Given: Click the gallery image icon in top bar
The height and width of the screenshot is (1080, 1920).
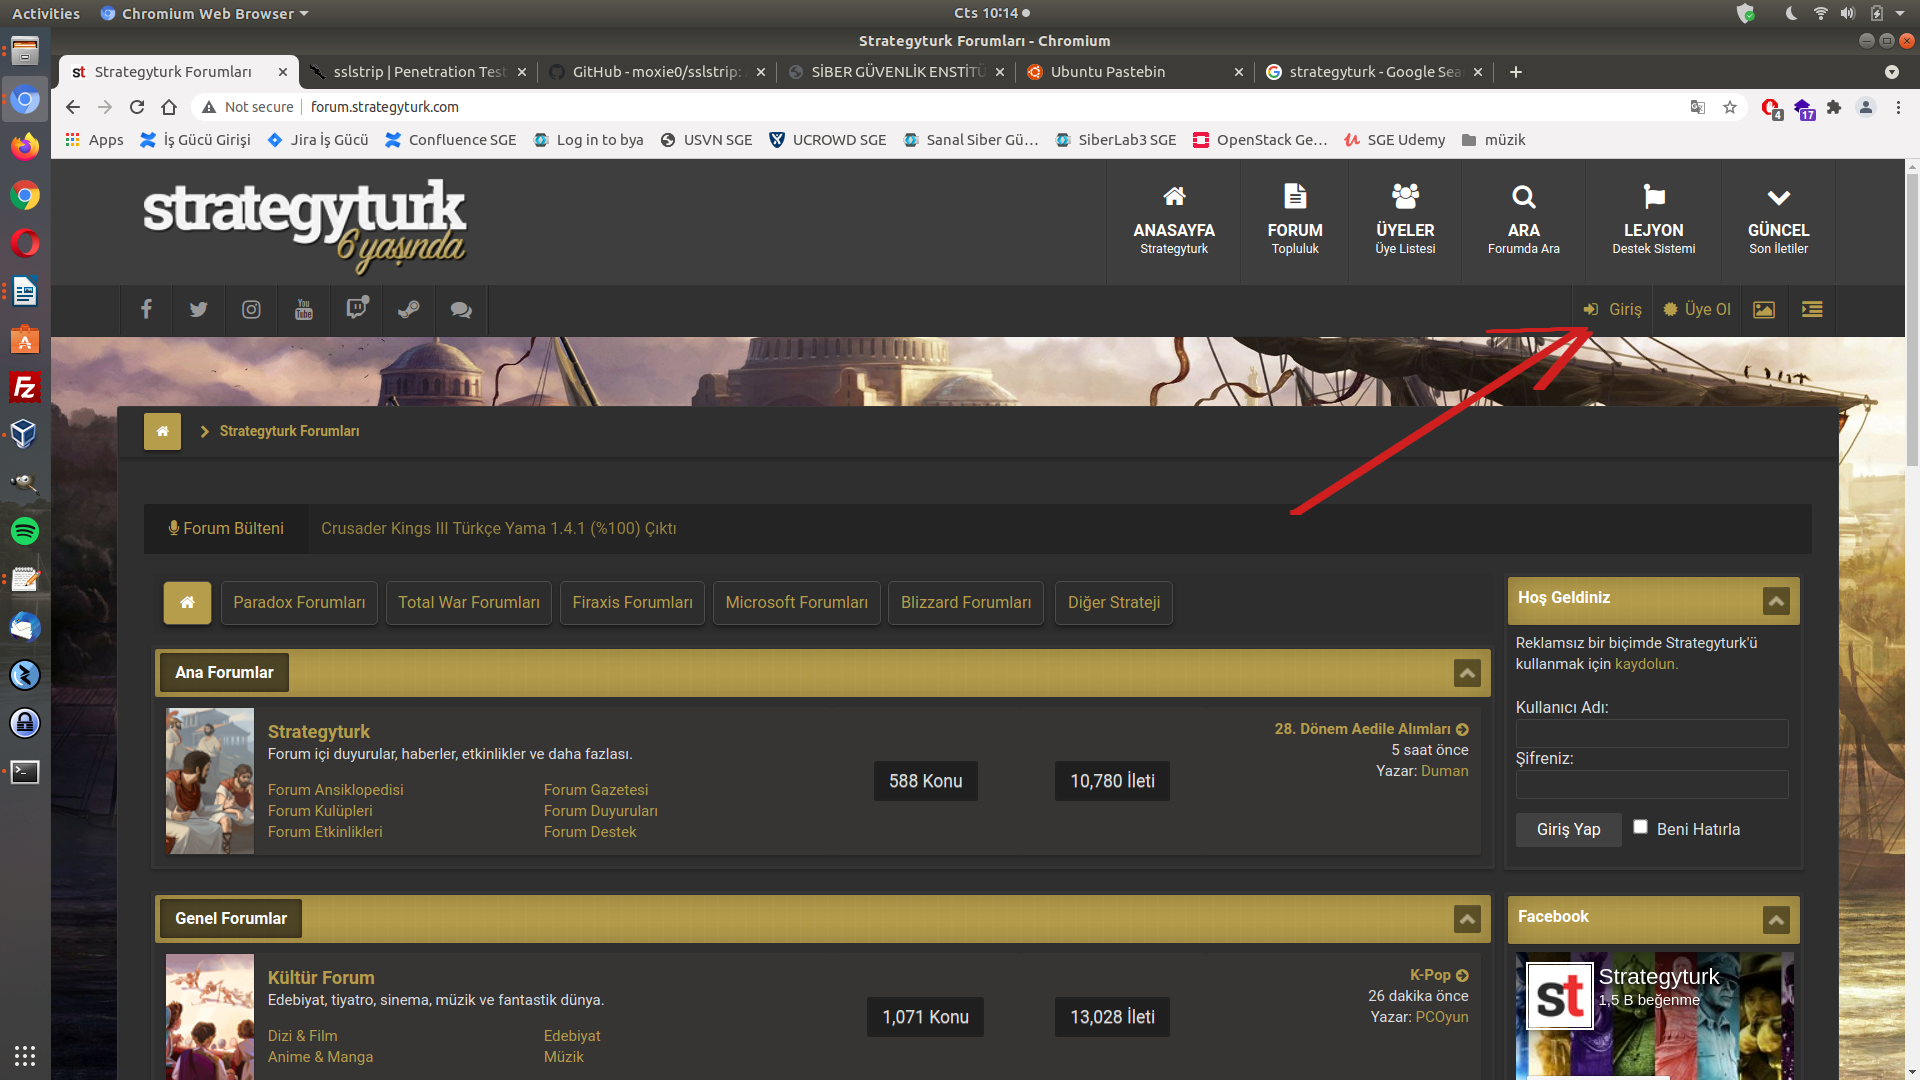Looking at the screenshot, I should click(1764, 310).
